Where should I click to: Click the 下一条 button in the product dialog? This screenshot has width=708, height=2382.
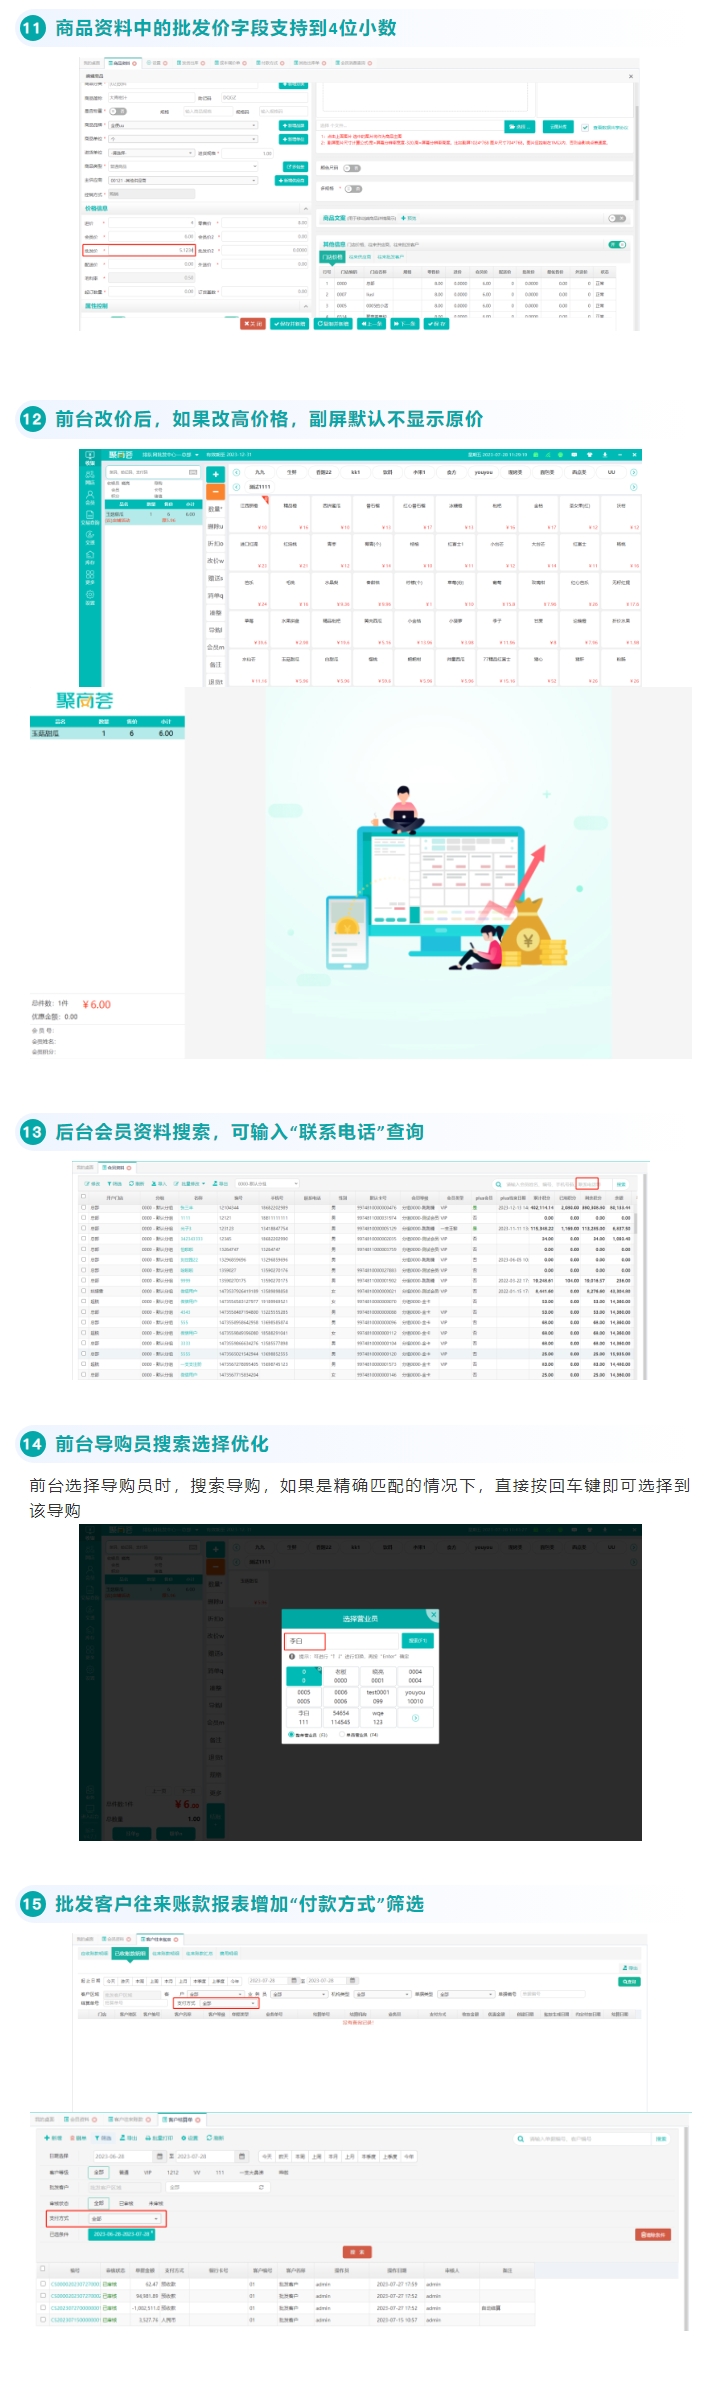pos(404,323)
